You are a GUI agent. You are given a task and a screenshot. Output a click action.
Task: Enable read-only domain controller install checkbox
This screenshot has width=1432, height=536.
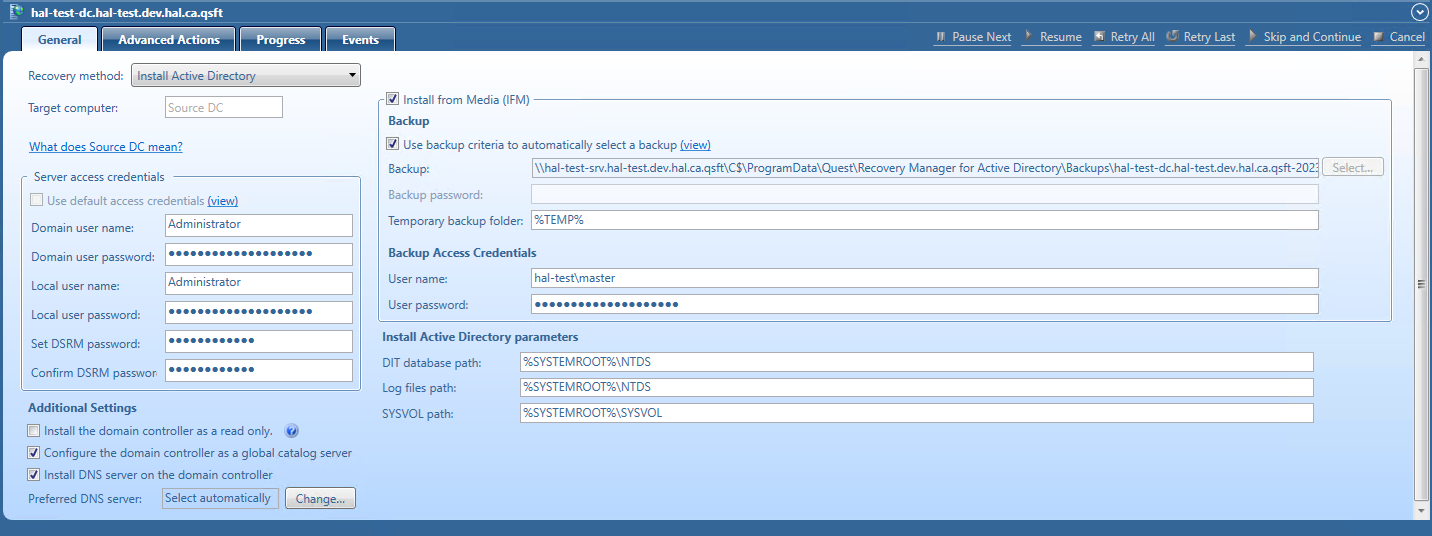[34, 431]
